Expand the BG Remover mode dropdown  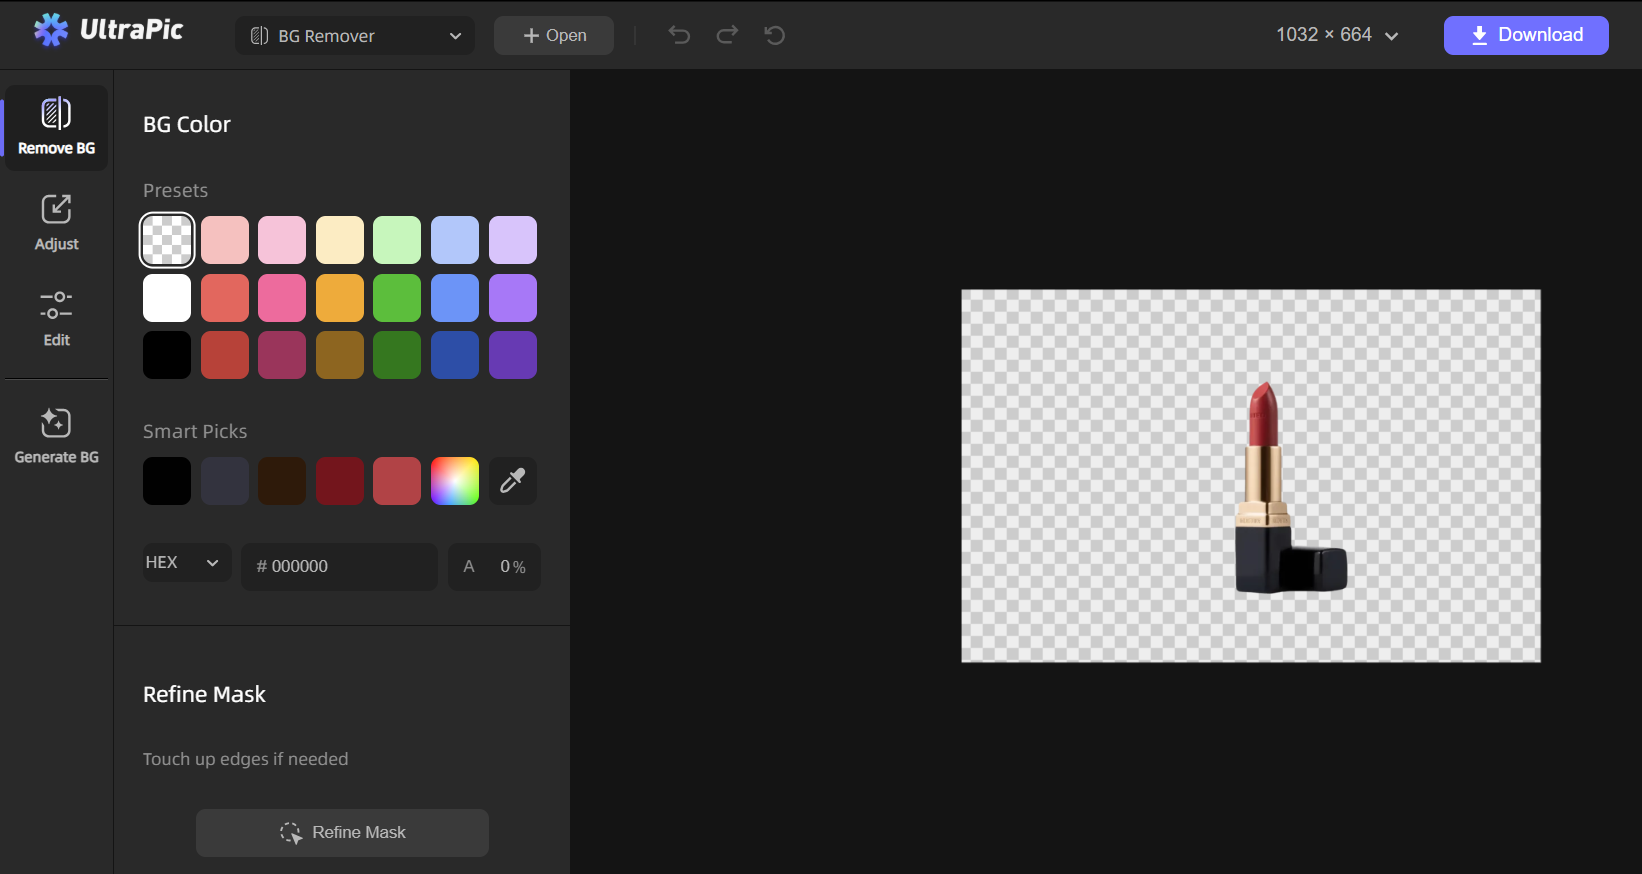click(355, 36)
